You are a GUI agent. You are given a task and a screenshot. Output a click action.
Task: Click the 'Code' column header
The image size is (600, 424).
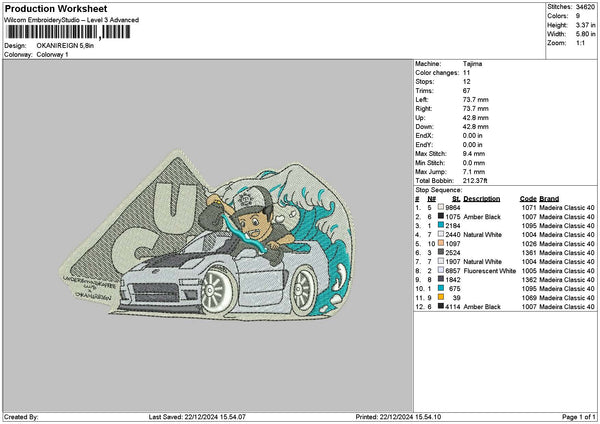[528, 199]
